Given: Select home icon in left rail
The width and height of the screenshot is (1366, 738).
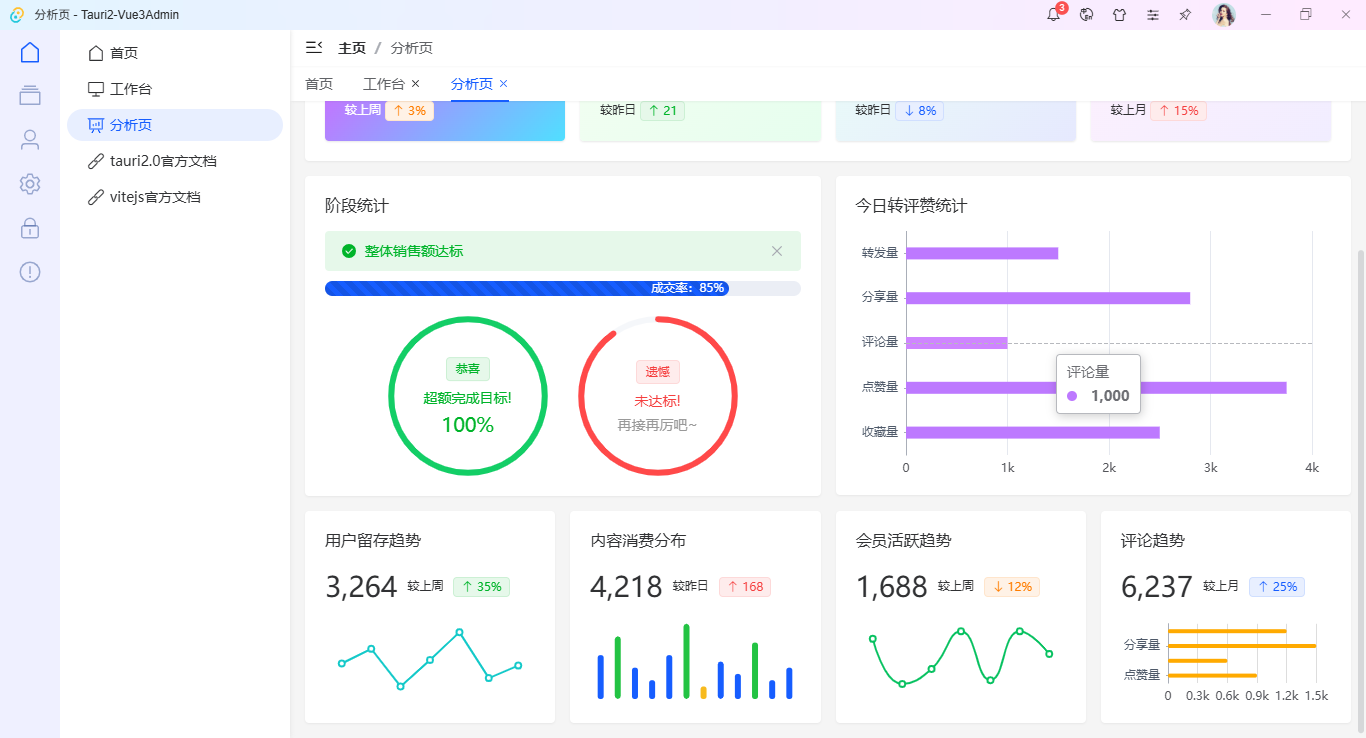Looking at the screenshot, I should [30, 52].
